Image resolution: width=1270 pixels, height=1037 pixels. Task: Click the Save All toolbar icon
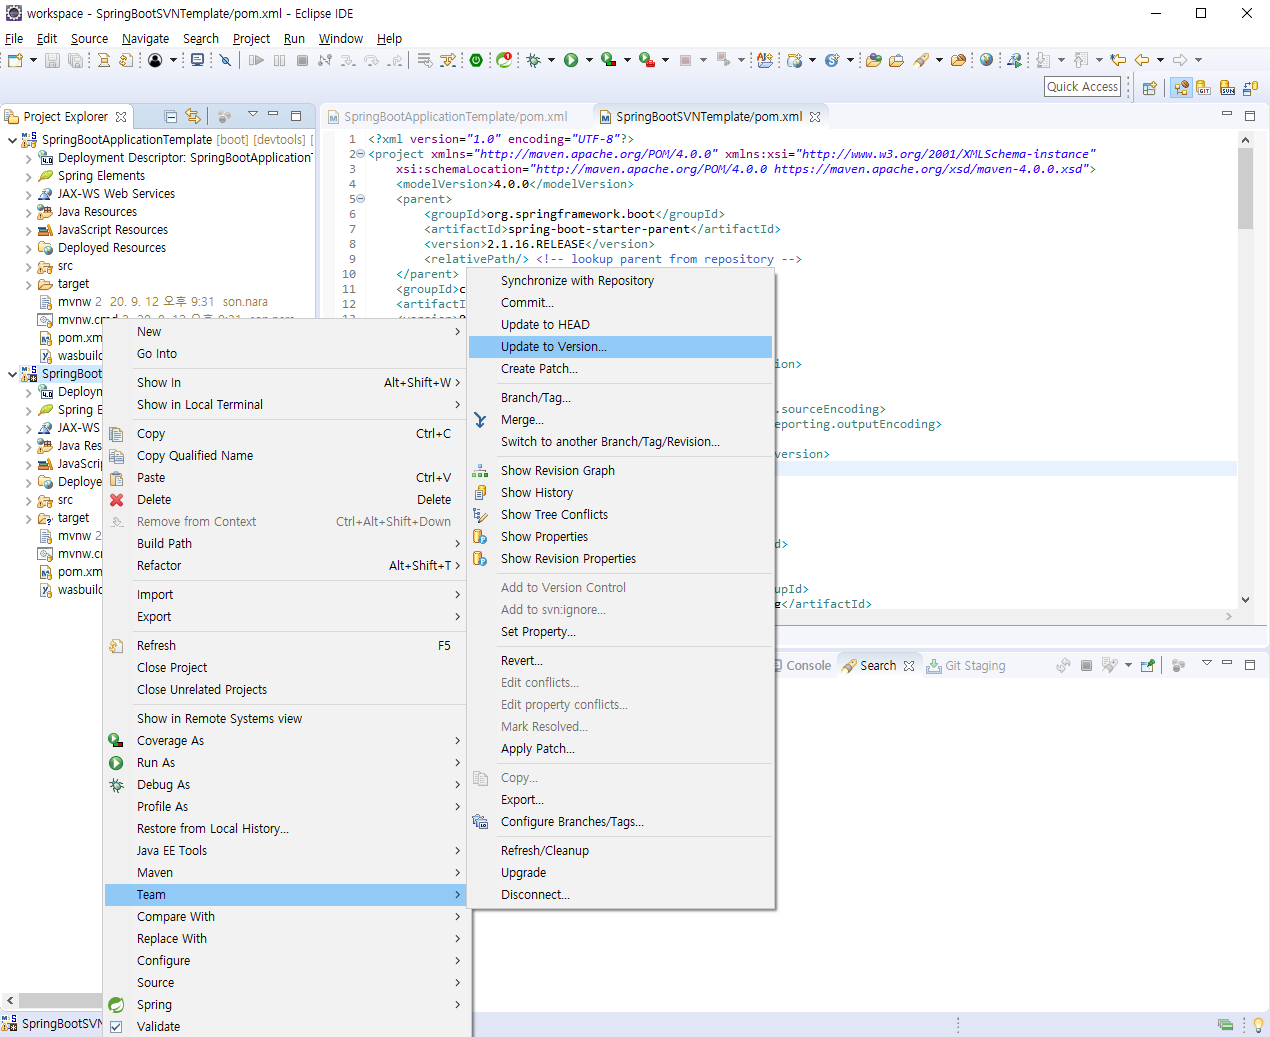coord(75,60)
